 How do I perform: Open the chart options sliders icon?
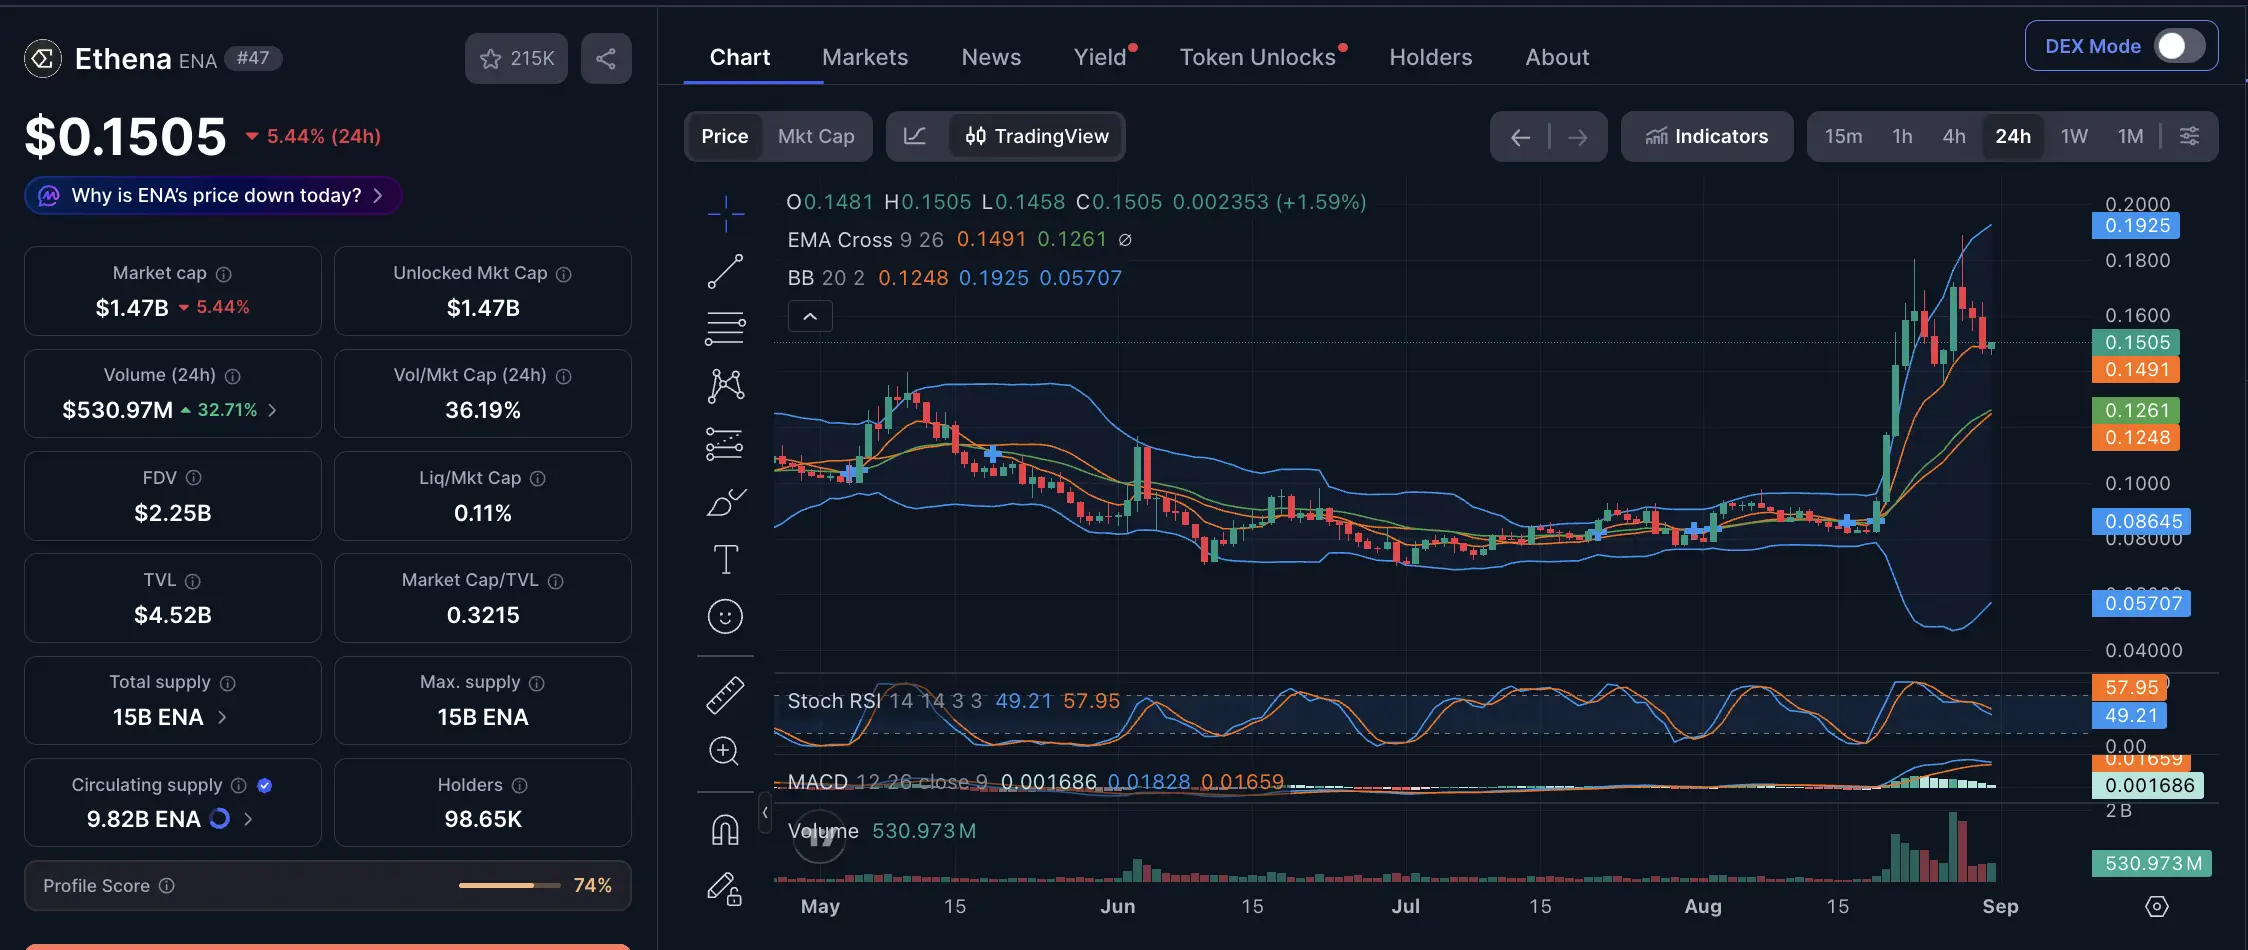coord(2189,136)
